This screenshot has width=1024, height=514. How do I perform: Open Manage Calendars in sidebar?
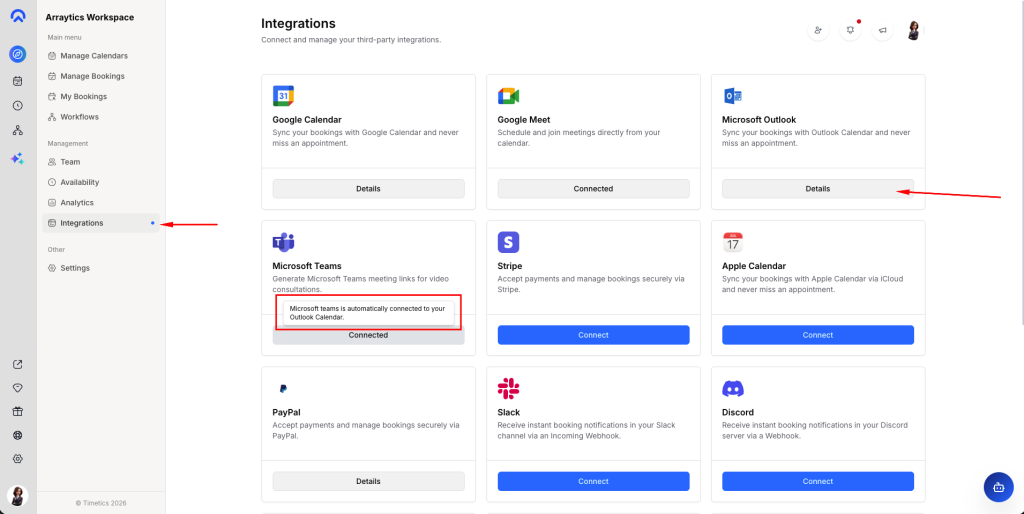tap(93, 56)
